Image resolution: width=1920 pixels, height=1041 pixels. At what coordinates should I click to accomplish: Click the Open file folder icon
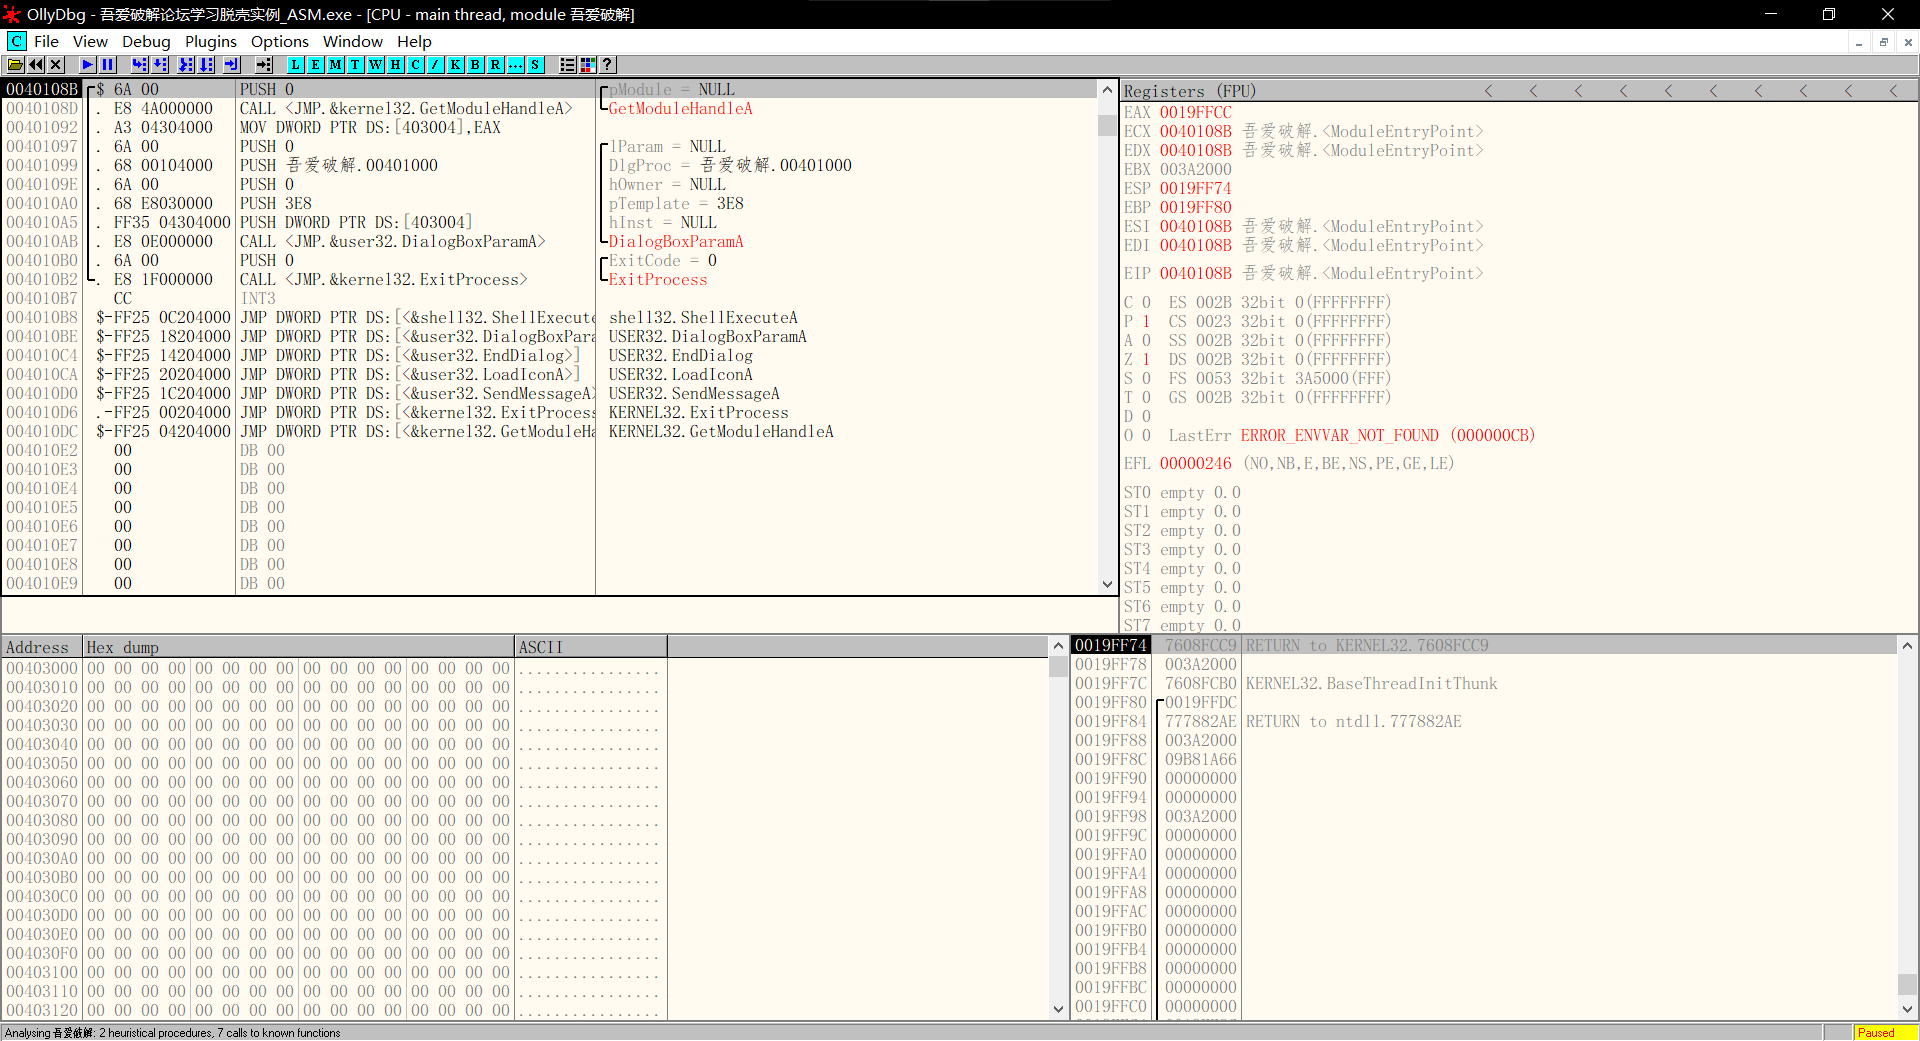(15, 65)
